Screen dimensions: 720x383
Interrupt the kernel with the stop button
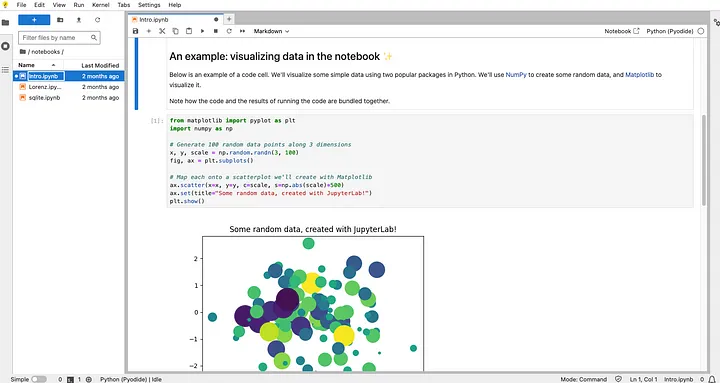click(215, 31)
